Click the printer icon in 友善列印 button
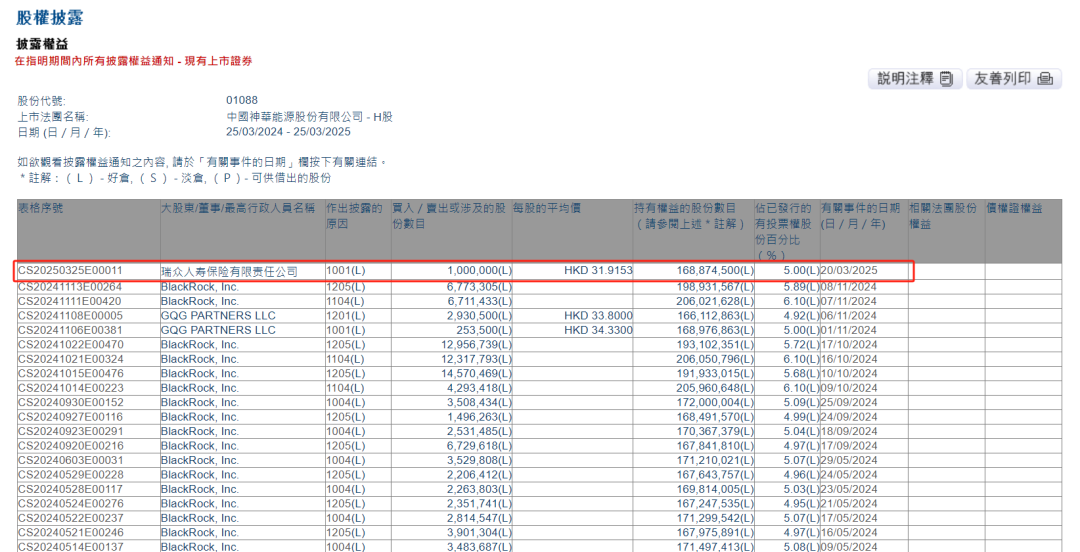This screenshot has width=1080, height=552. click(1045, 79)
